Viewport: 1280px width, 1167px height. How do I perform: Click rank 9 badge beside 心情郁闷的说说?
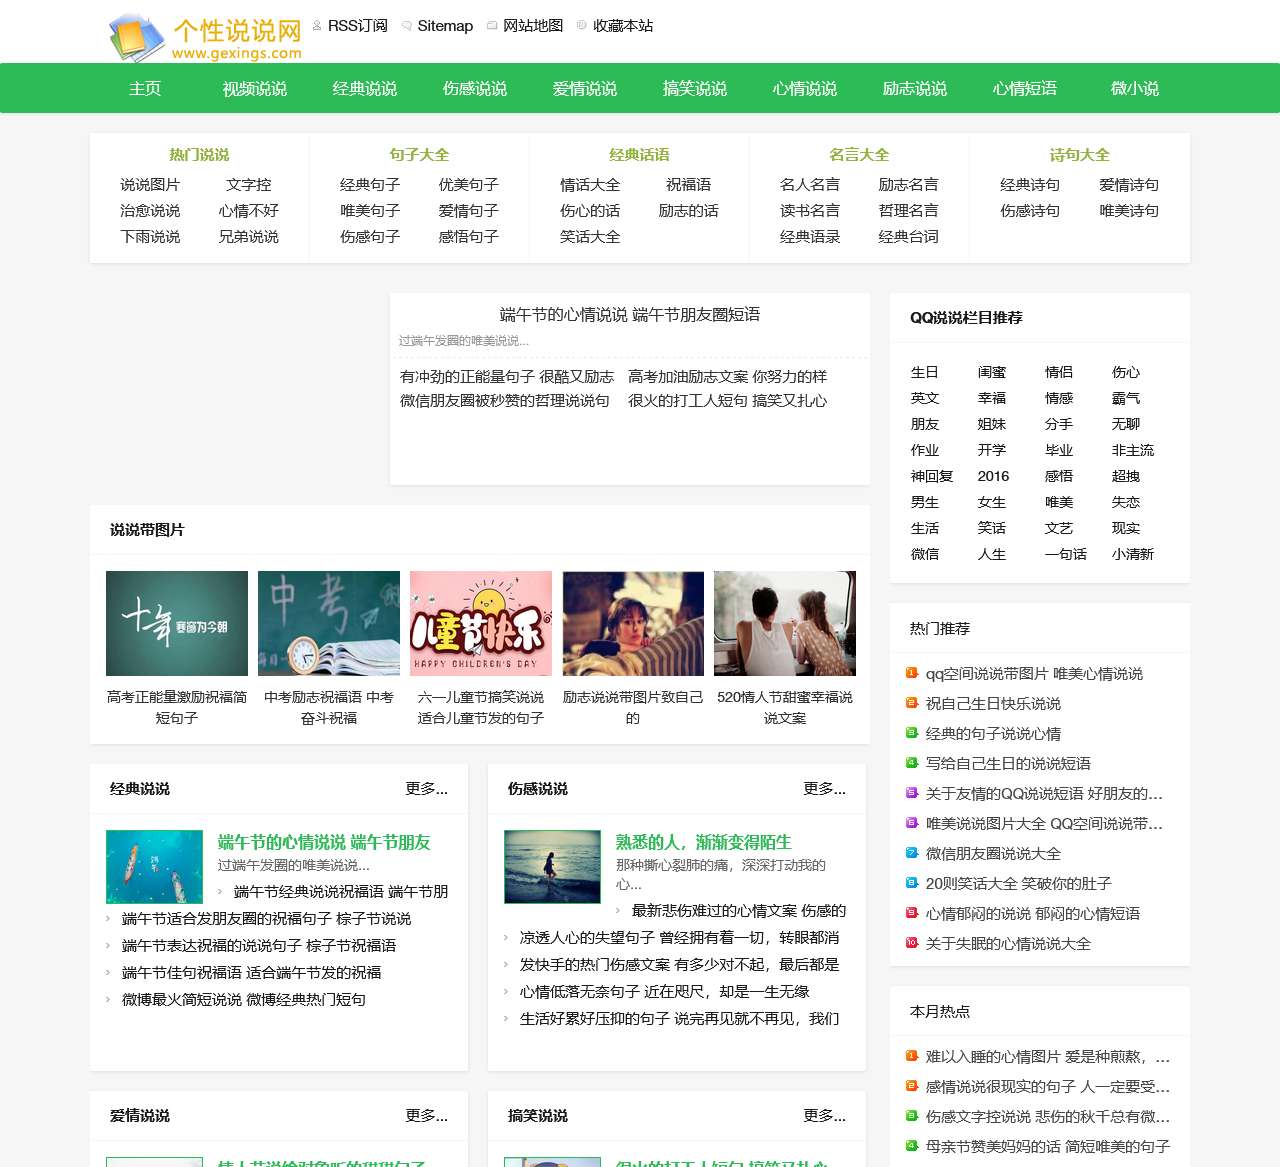point(912,913)
